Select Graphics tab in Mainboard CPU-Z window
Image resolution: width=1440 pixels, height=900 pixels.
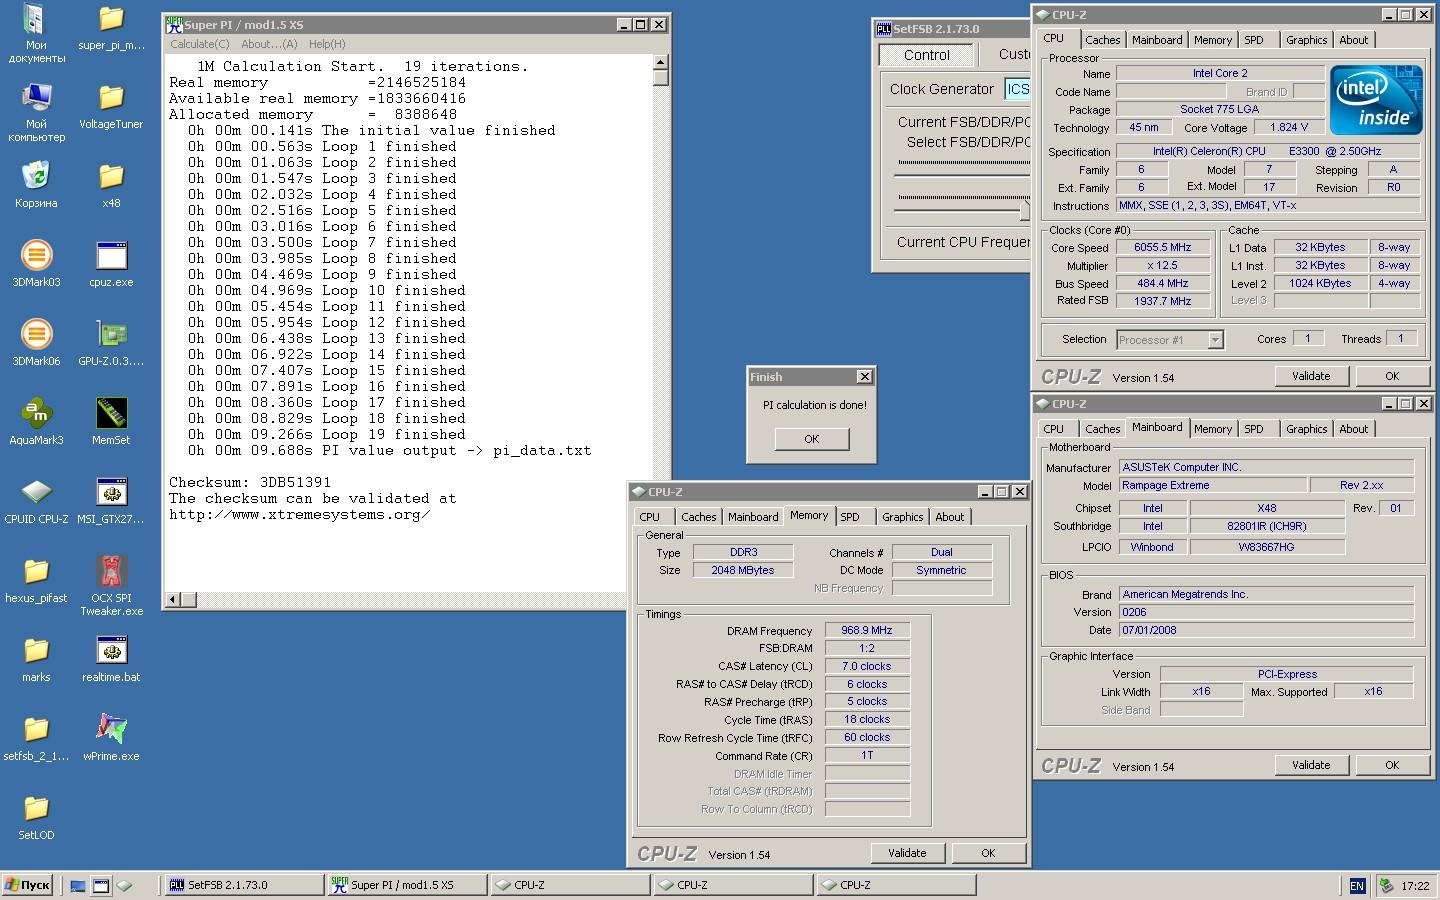(x=1306, y=429)
